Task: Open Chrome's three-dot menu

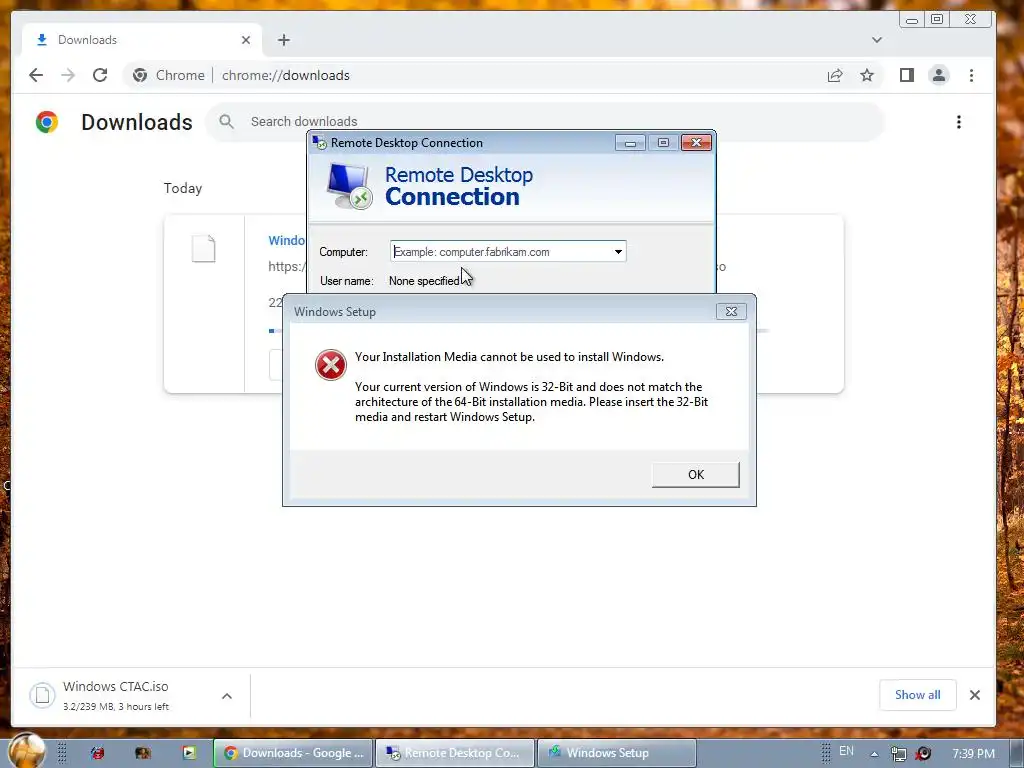Action: 971,75
